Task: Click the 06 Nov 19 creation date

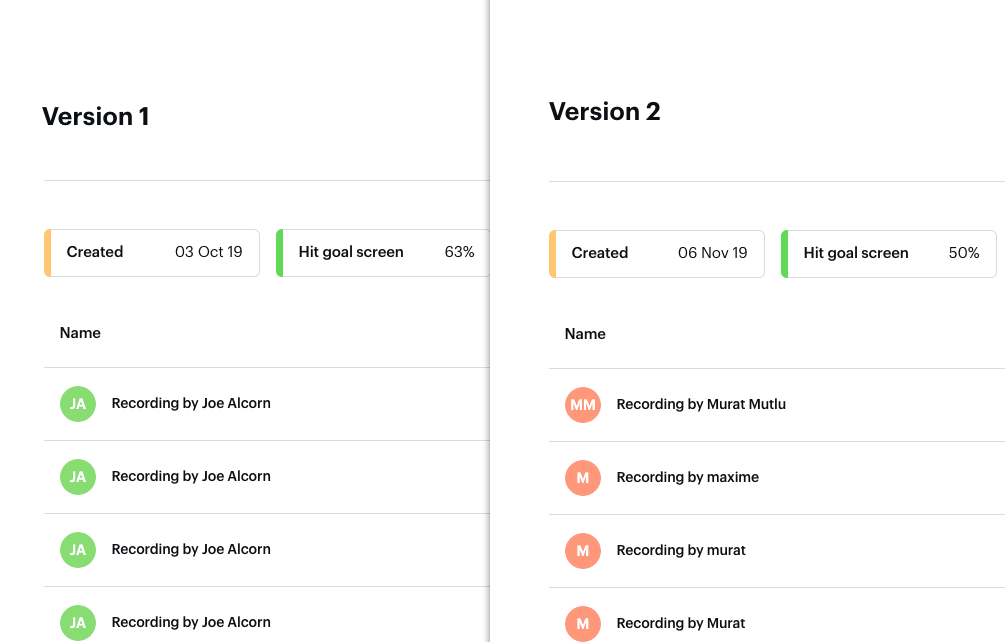Action: tap(713, 253)
